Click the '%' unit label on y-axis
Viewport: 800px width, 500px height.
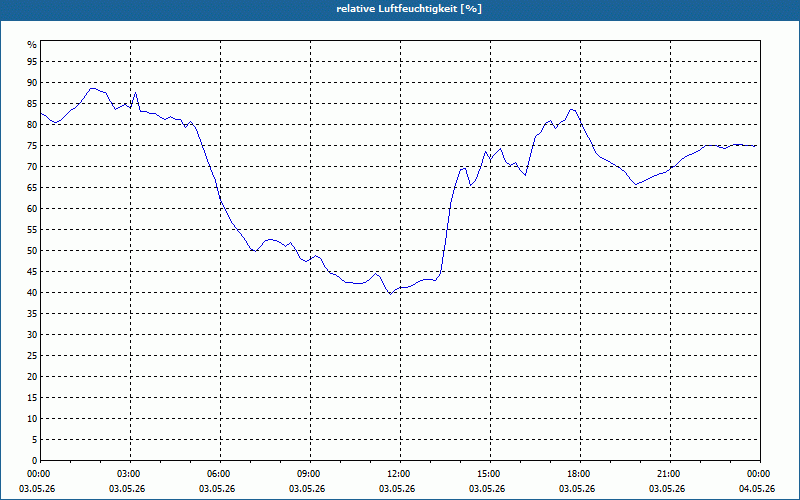pyautogui.click(x=32, y=45)
